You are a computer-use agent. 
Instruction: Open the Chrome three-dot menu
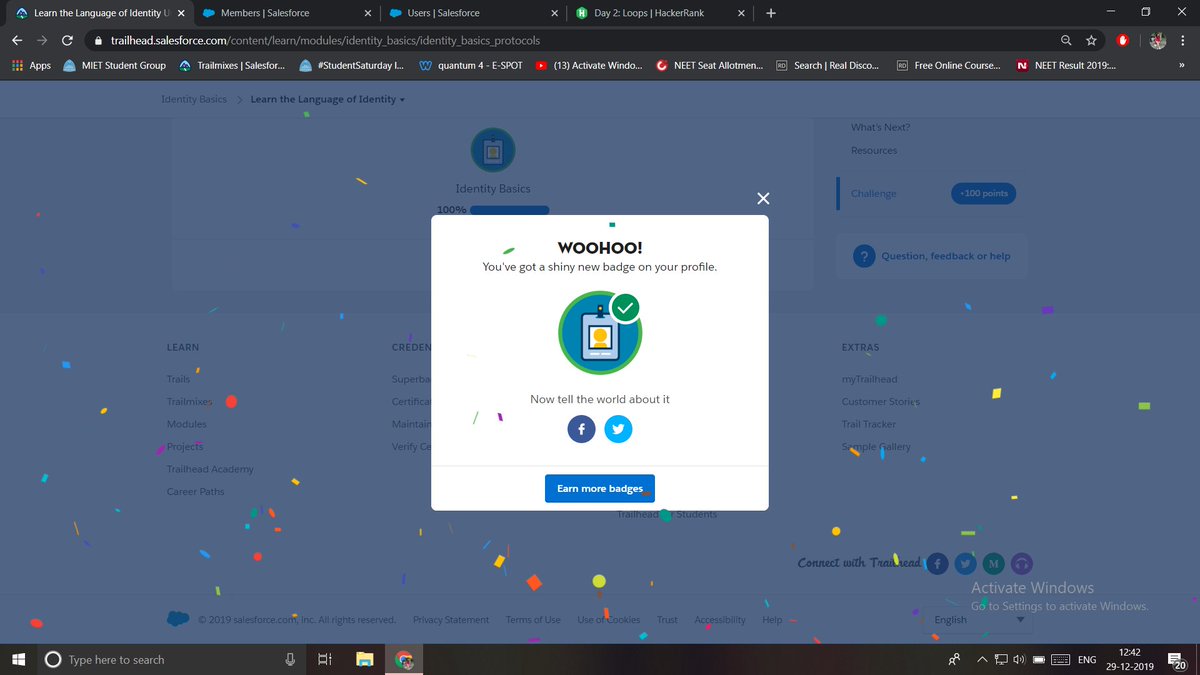[x=1184, y=41]
